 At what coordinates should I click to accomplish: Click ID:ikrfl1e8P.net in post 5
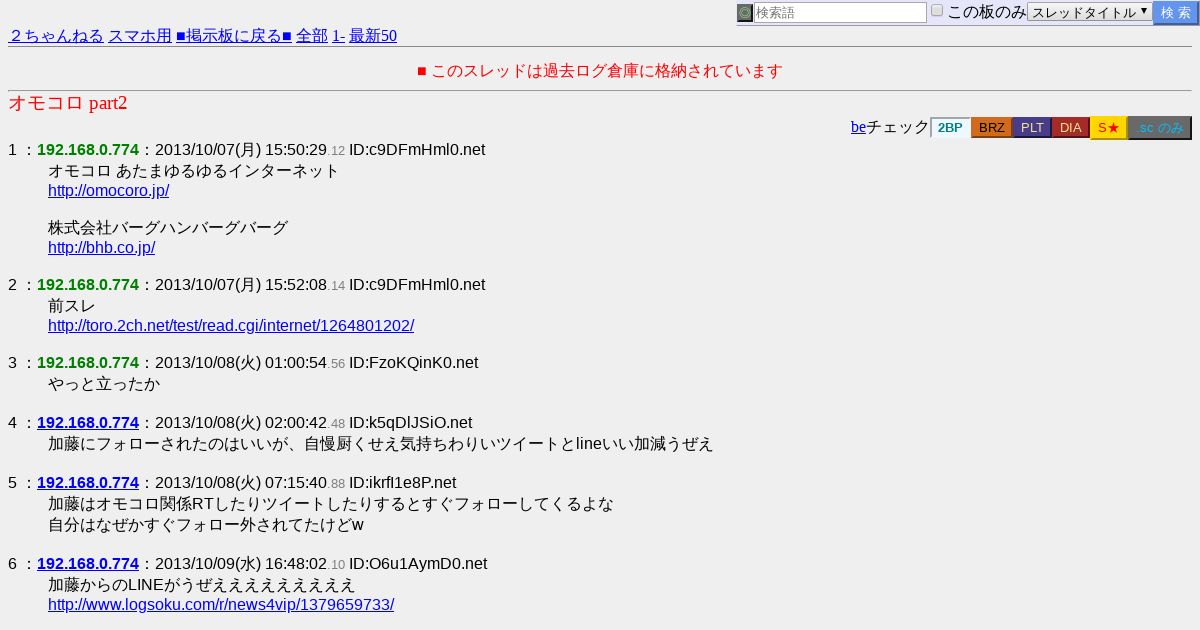[x=402, y=482]
